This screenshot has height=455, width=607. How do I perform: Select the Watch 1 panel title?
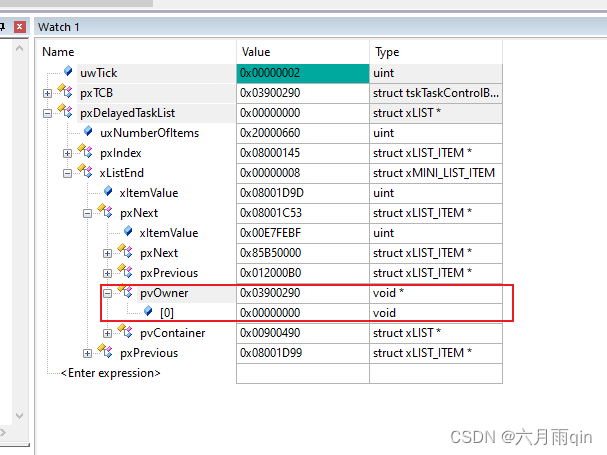[x=59, y=27]
